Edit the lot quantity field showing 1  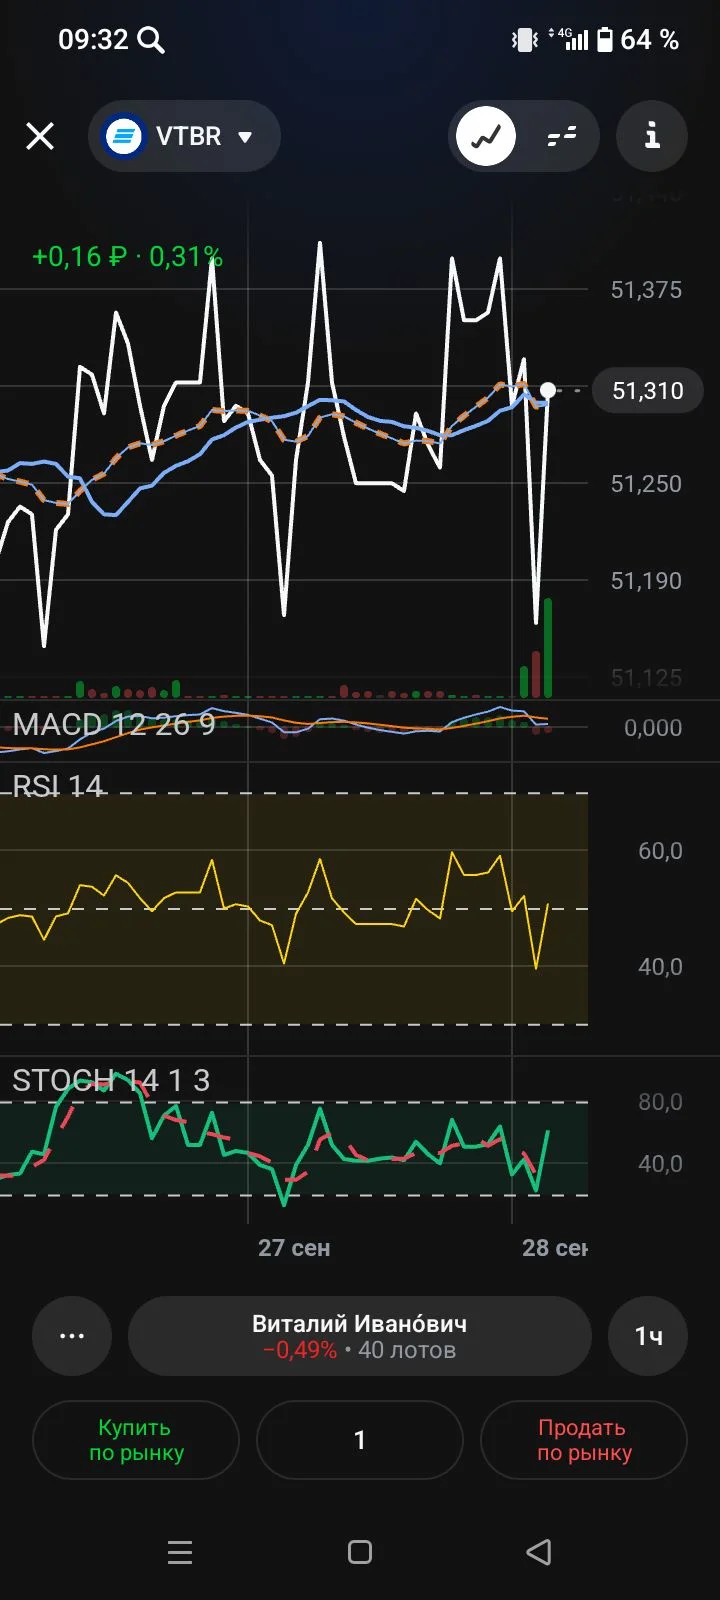(360, 1440)
